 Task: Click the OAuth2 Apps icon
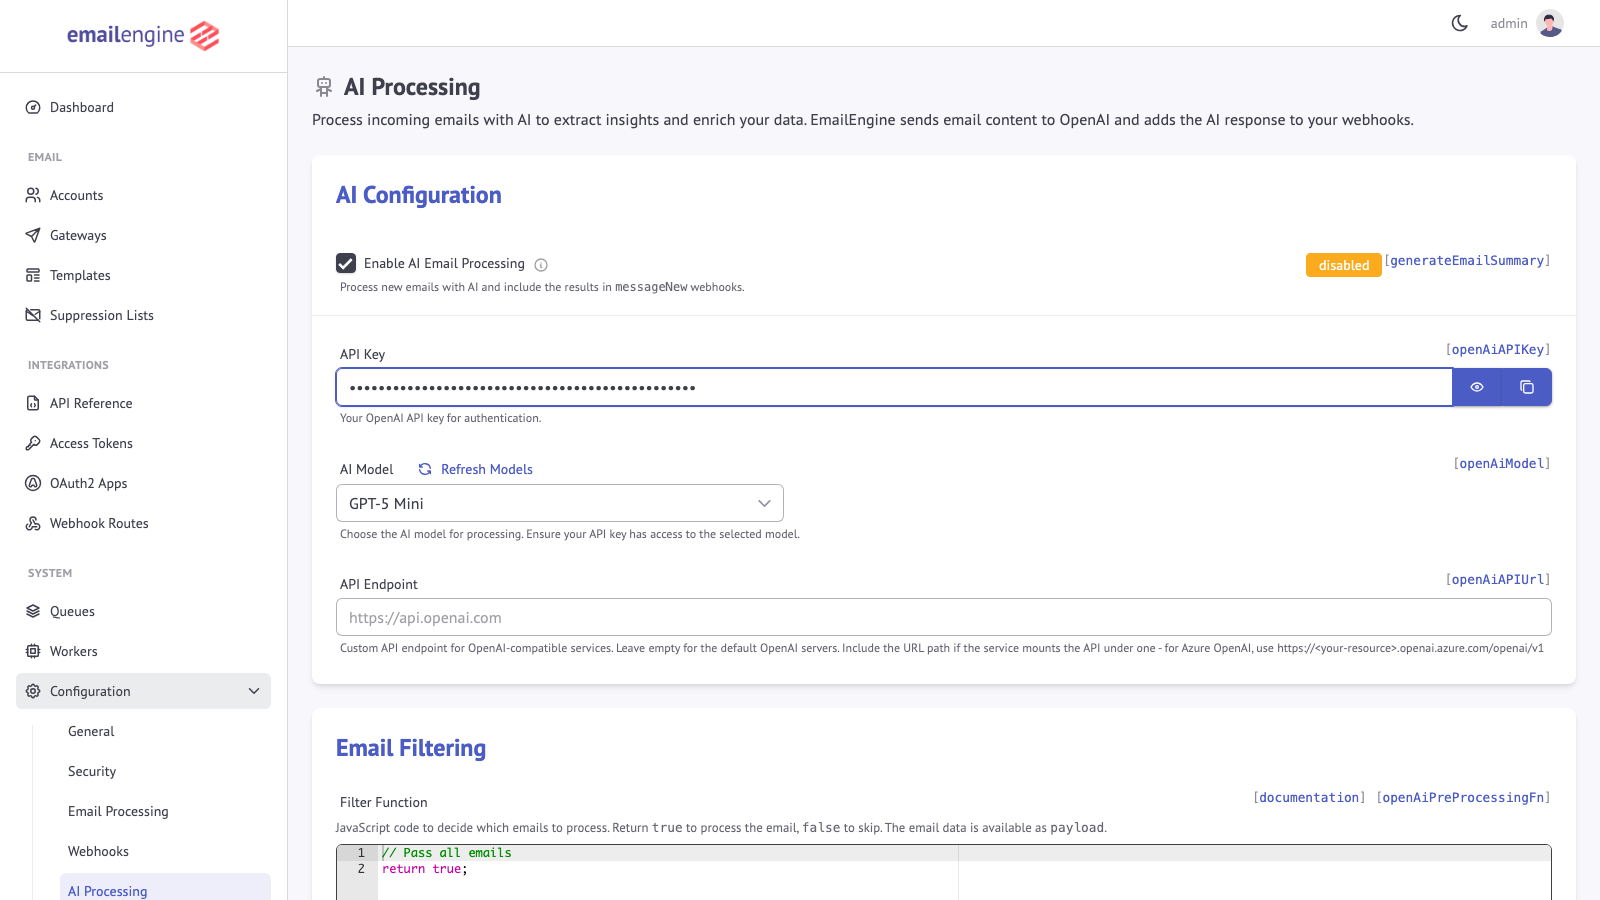33,483
